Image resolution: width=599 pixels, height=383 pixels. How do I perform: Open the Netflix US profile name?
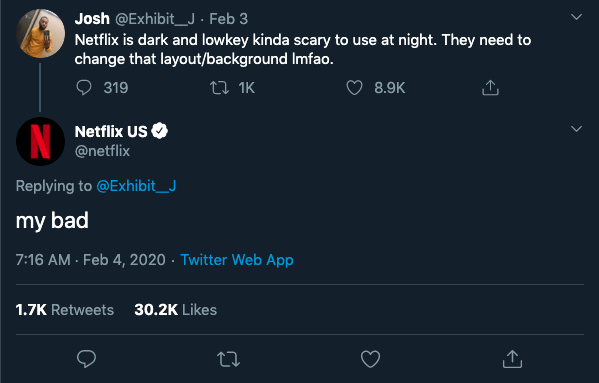[x=111, y=132]
